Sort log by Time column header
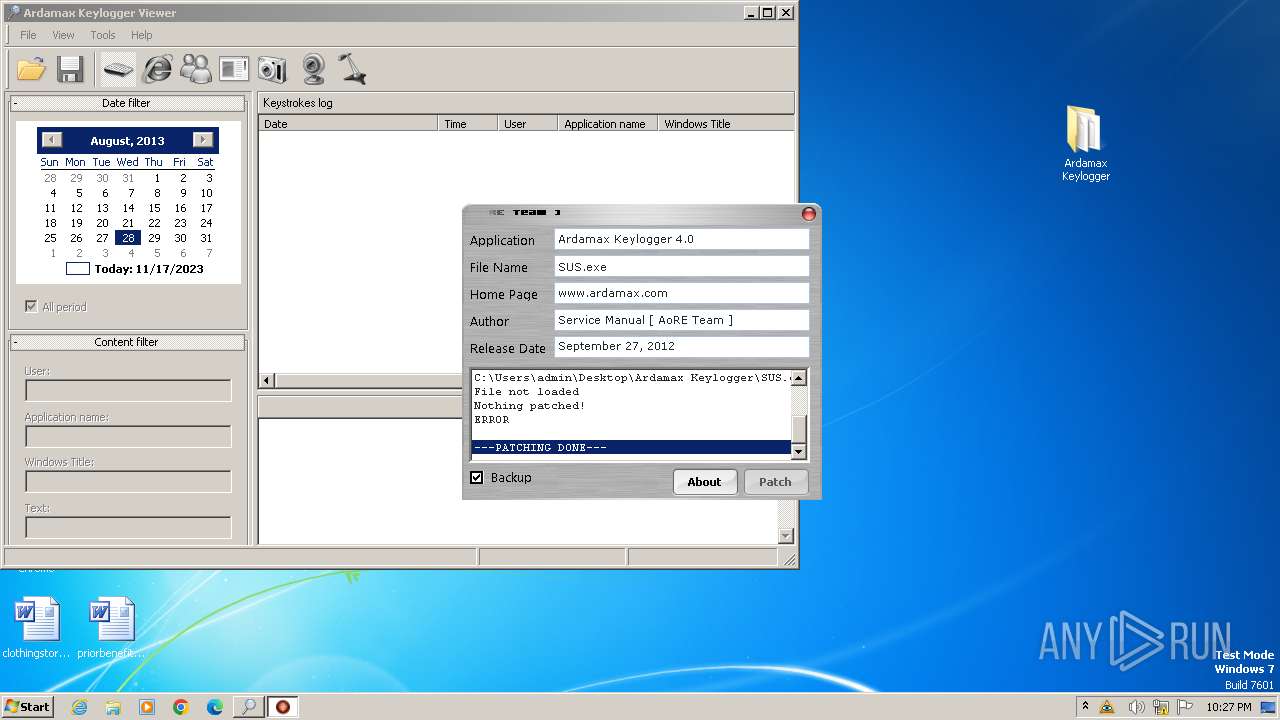1280x720 pixels. [x=468, y=124]
